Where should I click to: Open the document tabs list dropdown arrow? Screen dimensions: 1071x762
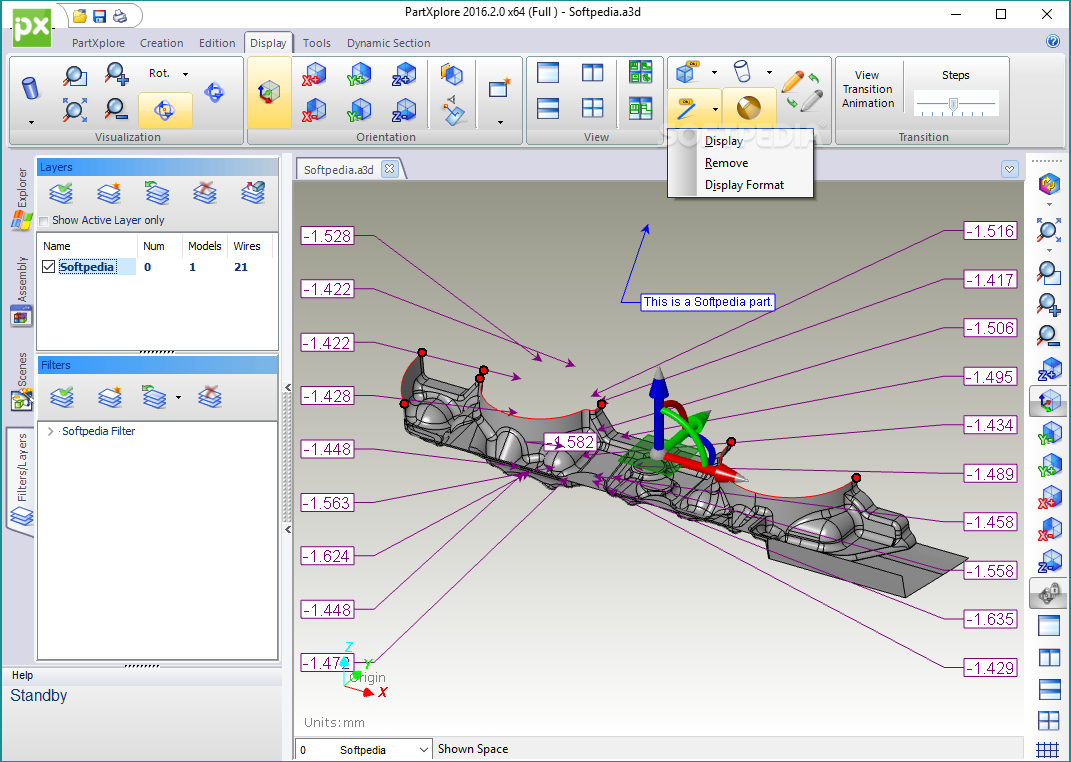coord(1010,169)
